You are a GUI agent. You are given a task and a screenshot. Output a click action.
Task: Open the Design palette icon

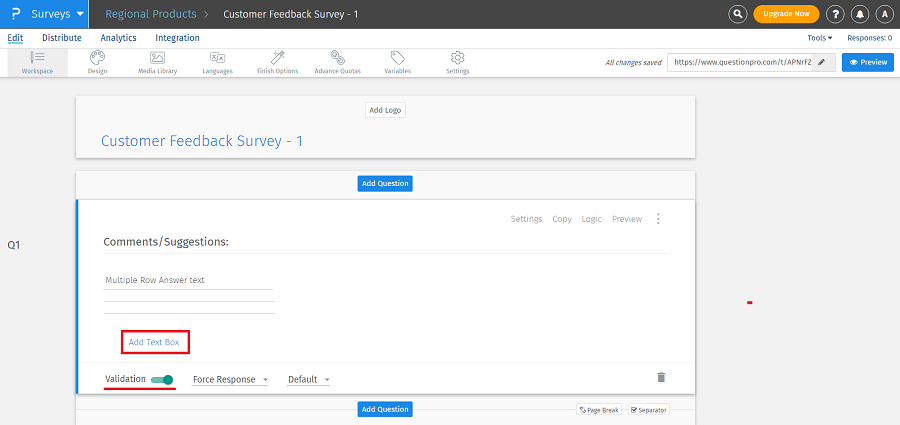click(x=97, y=58)
